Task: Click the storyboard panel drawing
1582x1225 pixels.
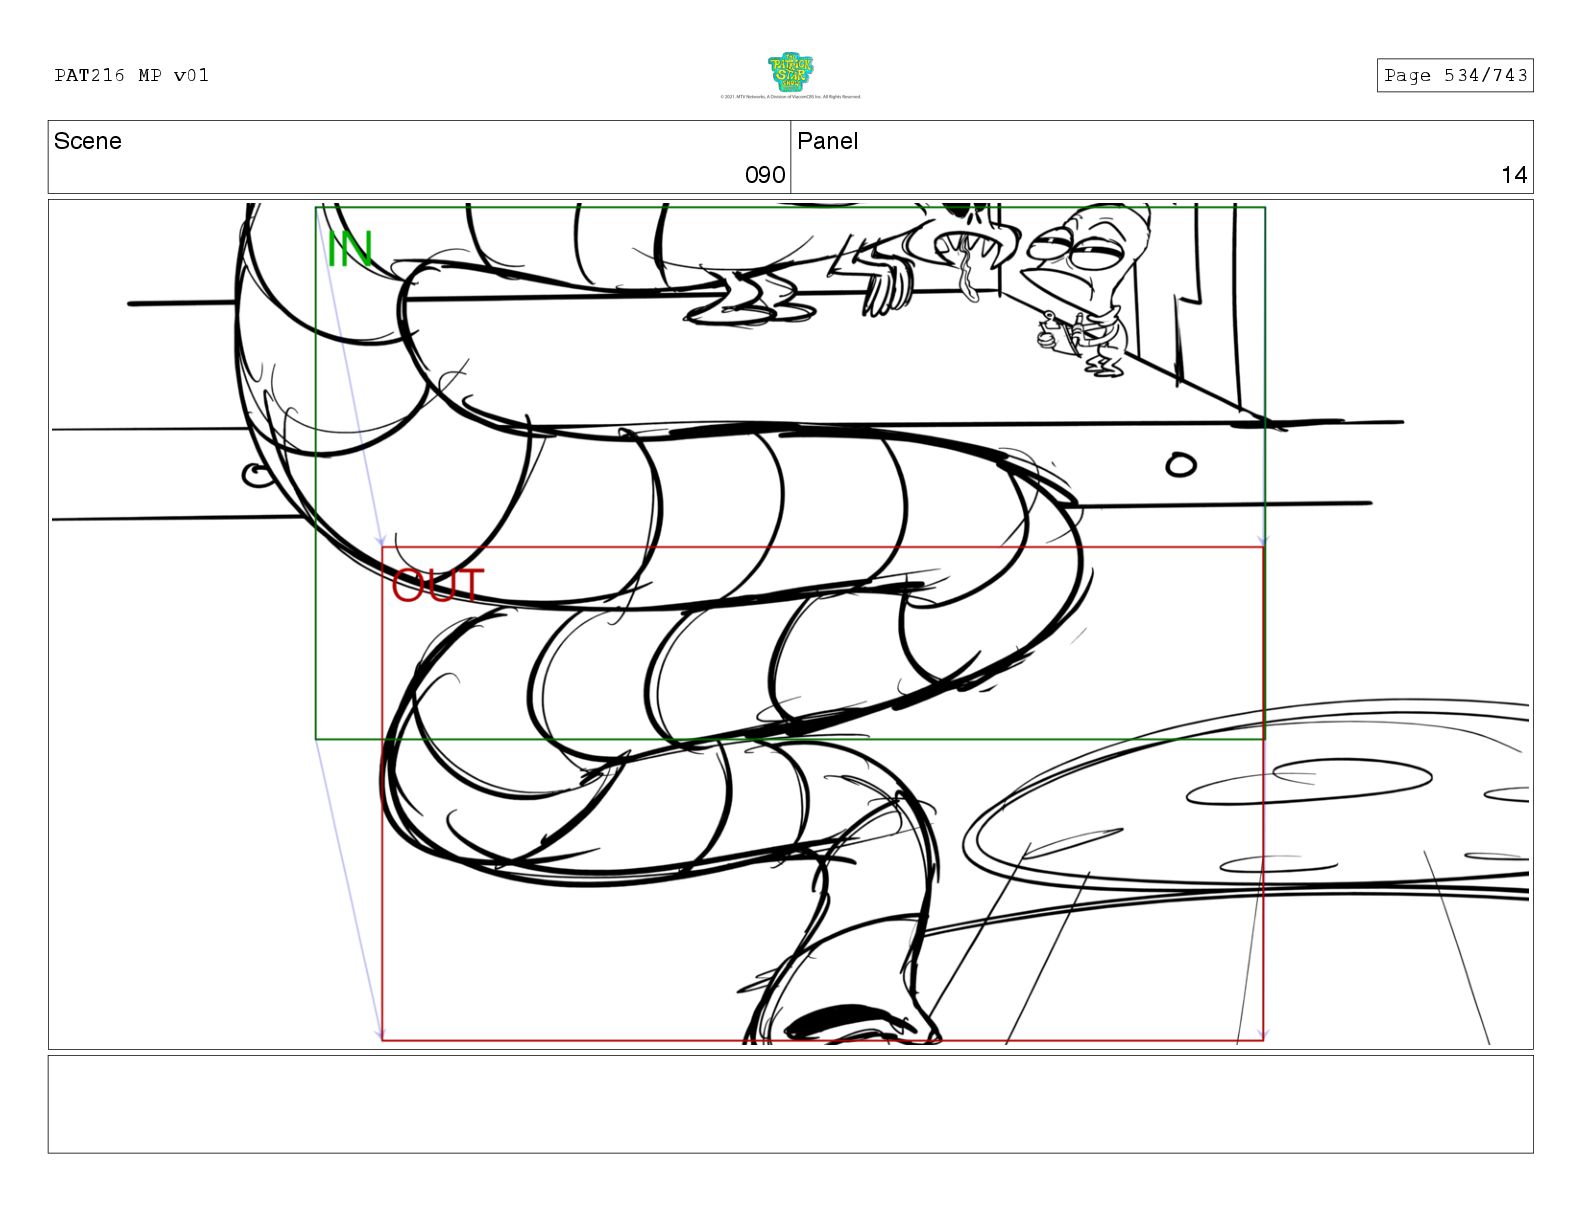Action: point(790,624)
